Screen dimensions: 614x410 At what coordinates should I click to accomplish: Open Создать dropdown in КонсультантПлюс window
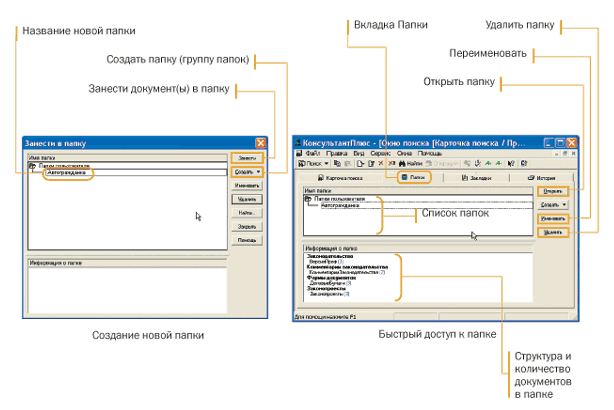pyautogui.click(x=553, y=205)
